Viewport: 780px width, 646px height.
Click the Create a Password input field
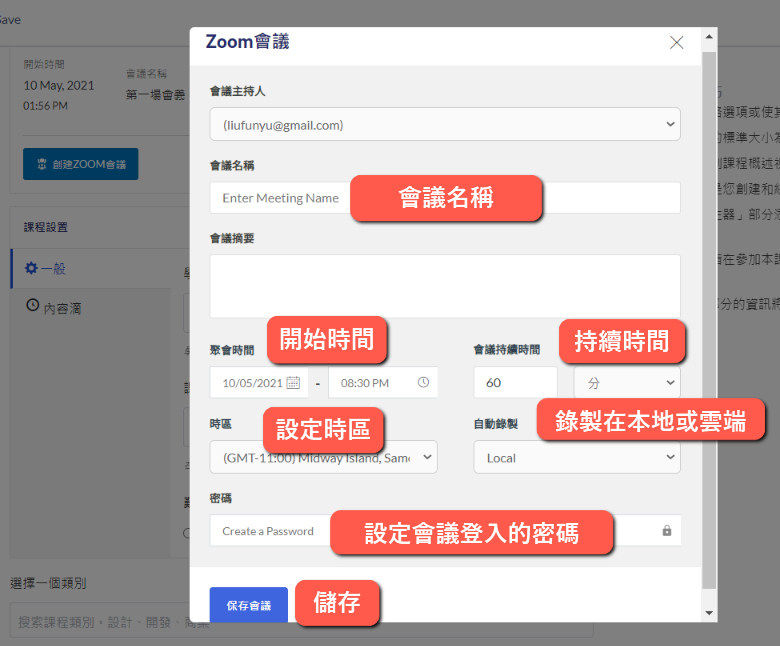(445, 531)
